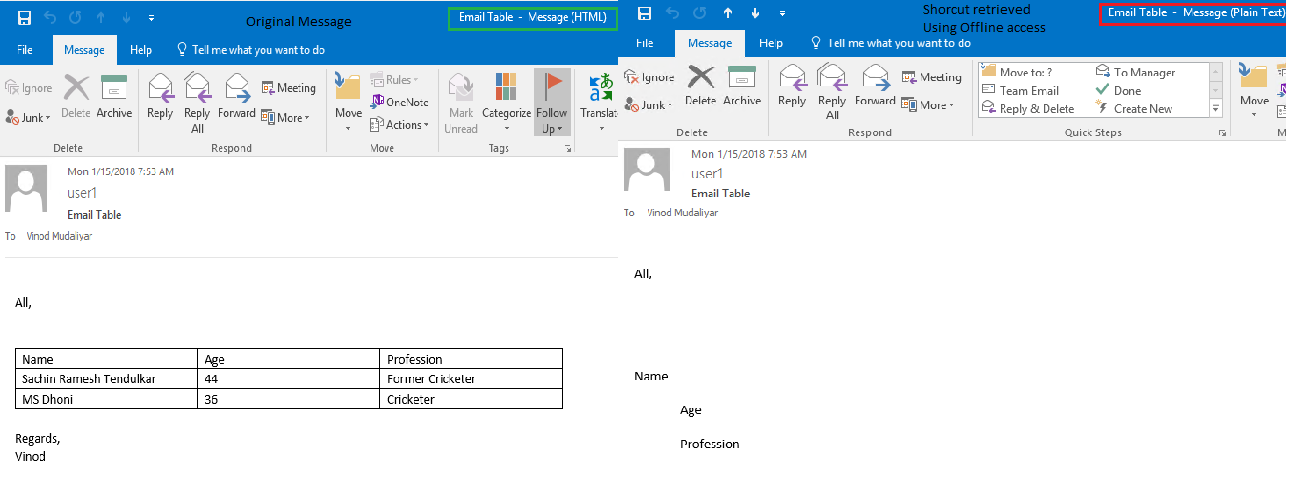This screenshot has height=481, width=1292.
Task: Click Meeting in the Plain Text window
Action: pyautogui.click(x=932, y=77)
